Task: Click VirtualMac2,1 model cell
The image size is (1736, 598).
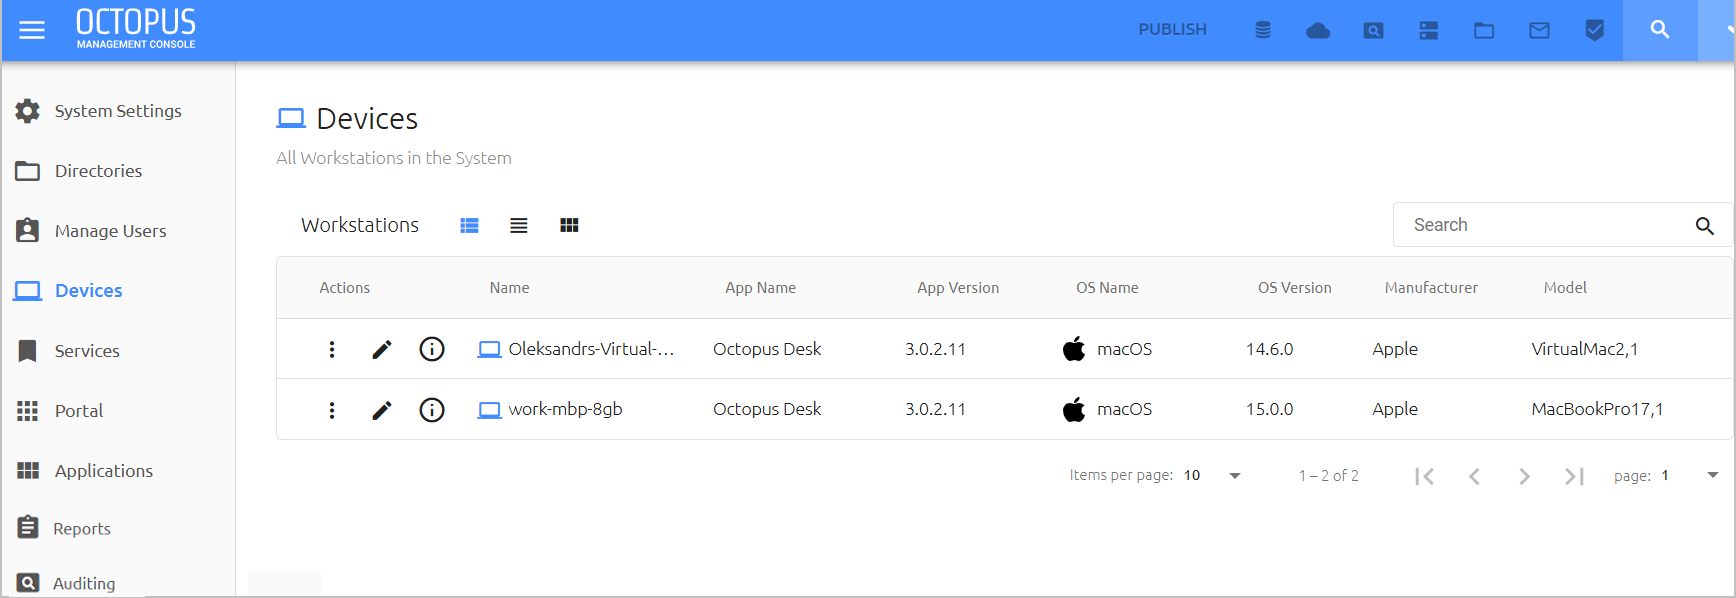Action: (1584, 349)
